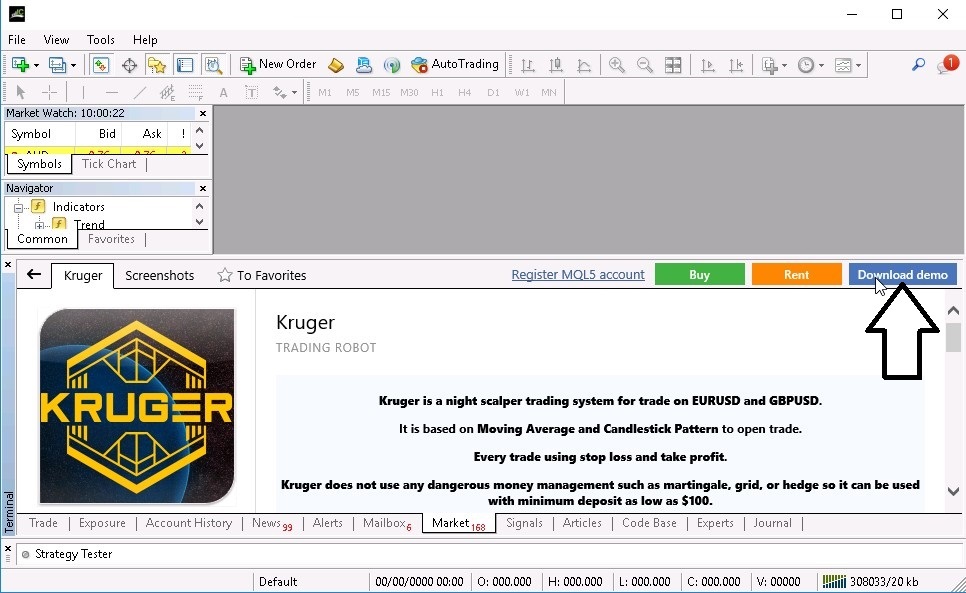Open the Periods clock icon

(x=806, y=65)
